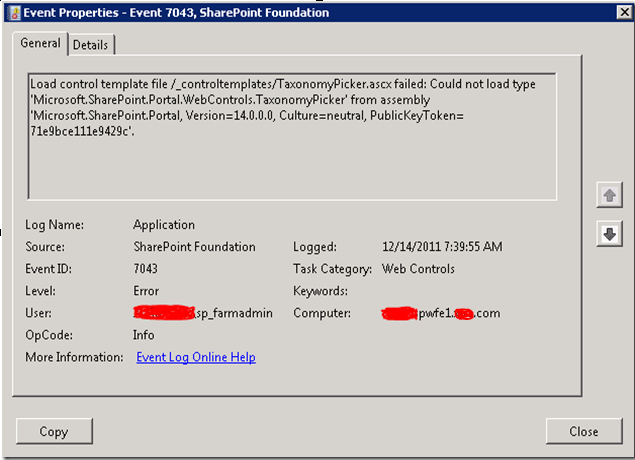
Task: Go to the next event with the down arrow
Action: pyautogui.click(x=609, y=234)
